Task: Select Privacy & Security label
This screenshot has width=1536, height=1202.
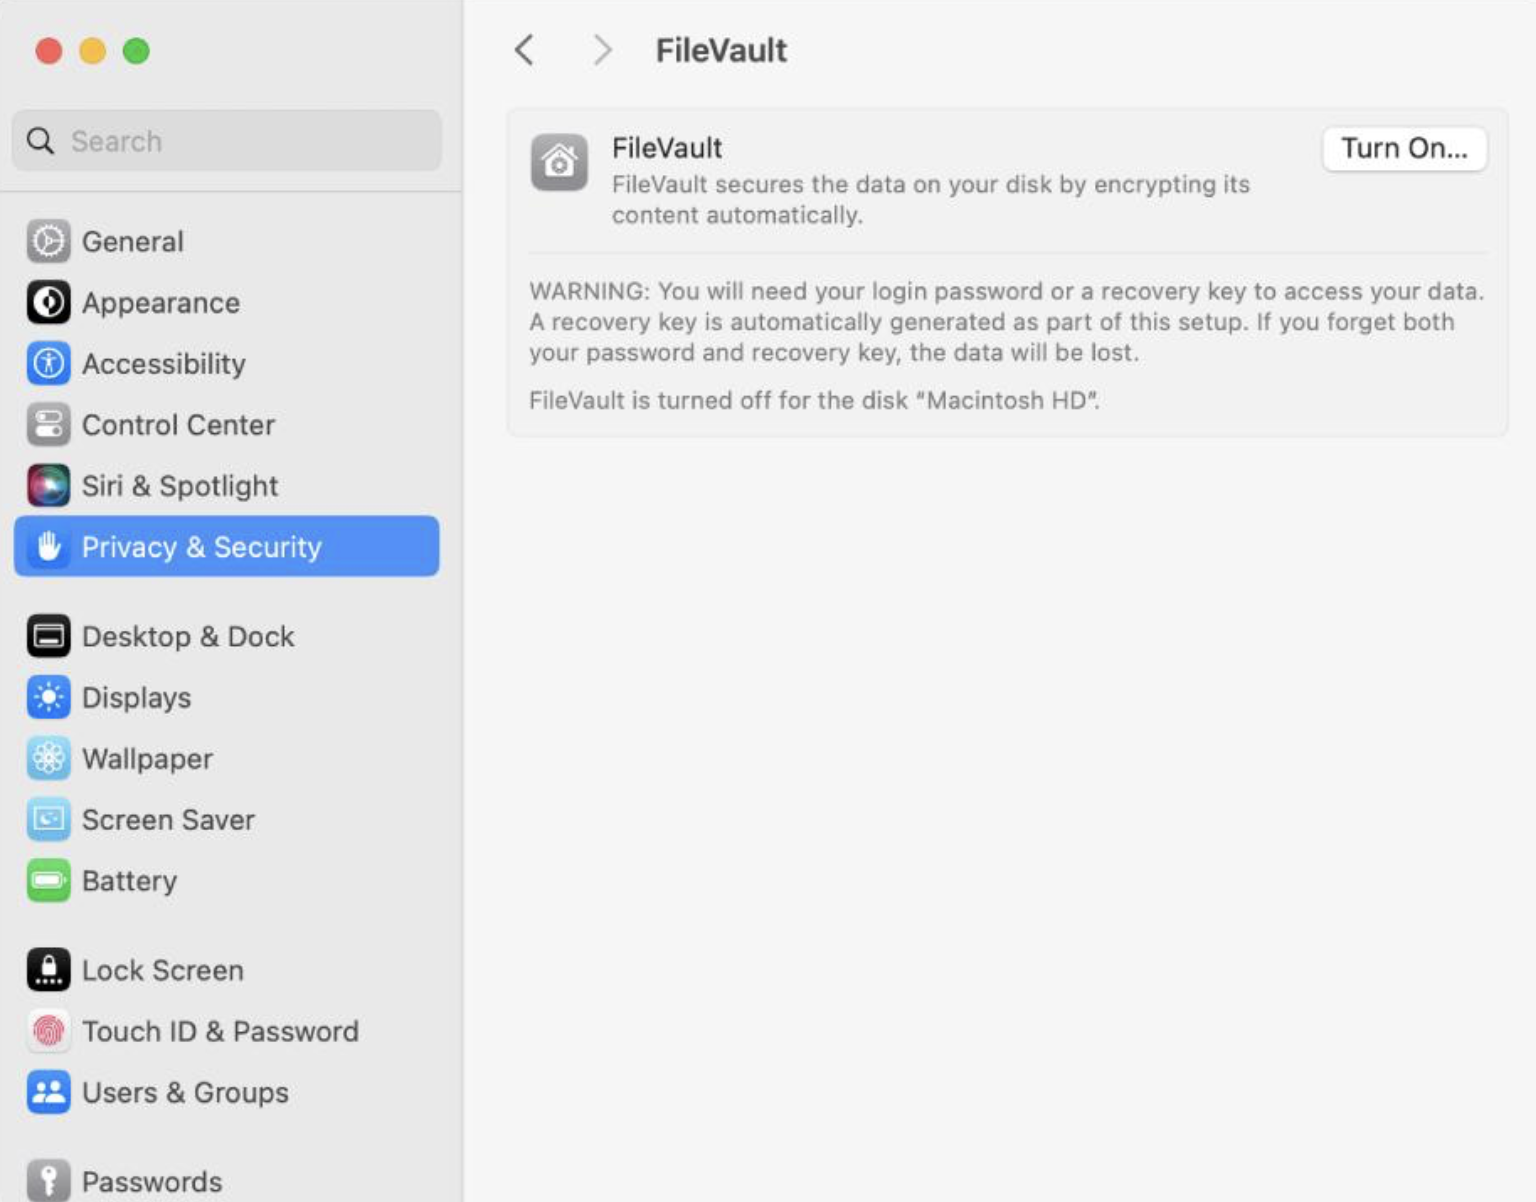Action: pyautogui.click(x=202, y=547)
